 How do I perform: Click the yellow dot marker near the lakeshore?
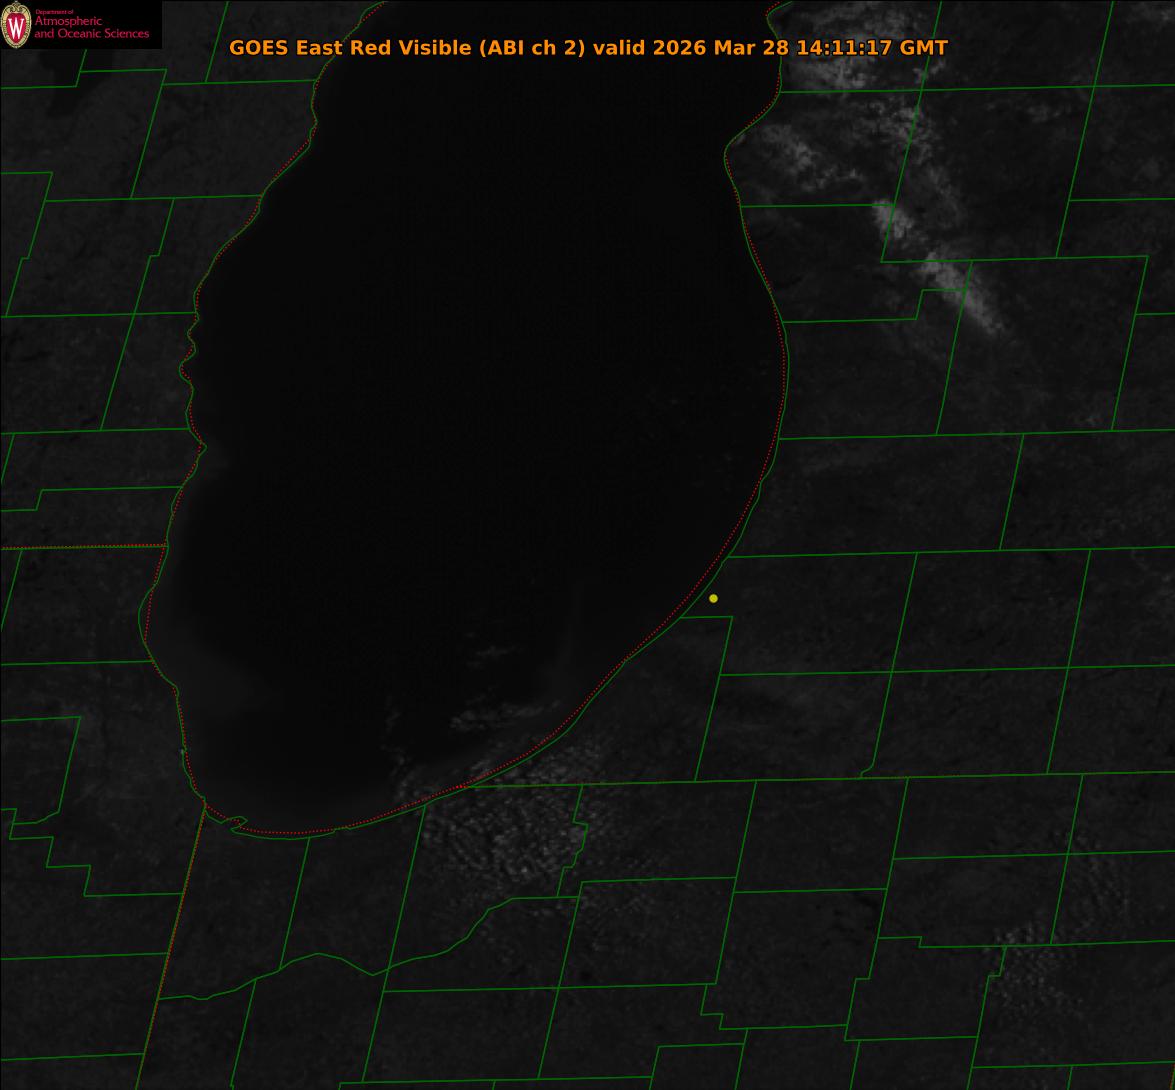[x=713, y=598]
